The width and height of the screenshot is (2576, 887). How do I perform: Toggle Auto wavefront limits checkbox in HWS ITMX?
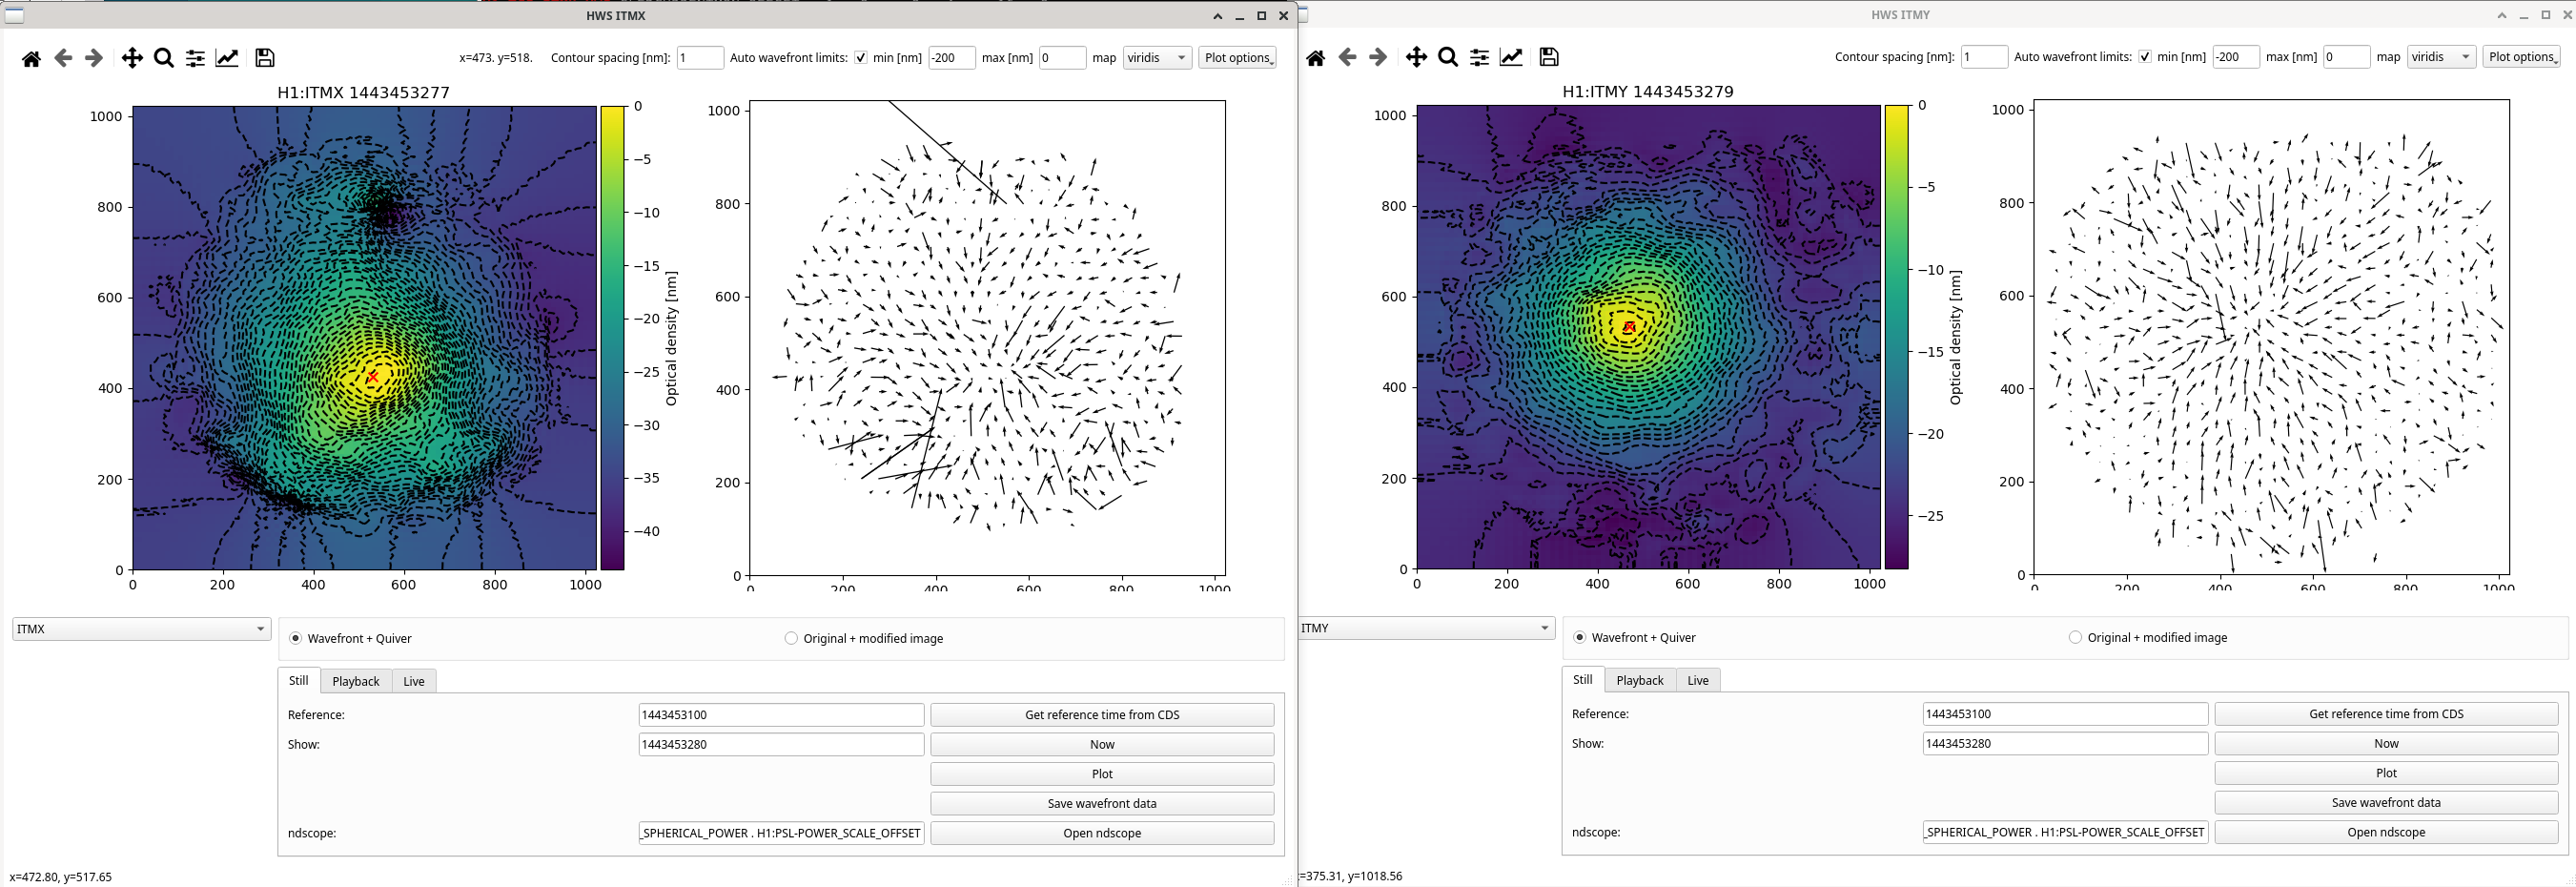(x=860, y=58)
